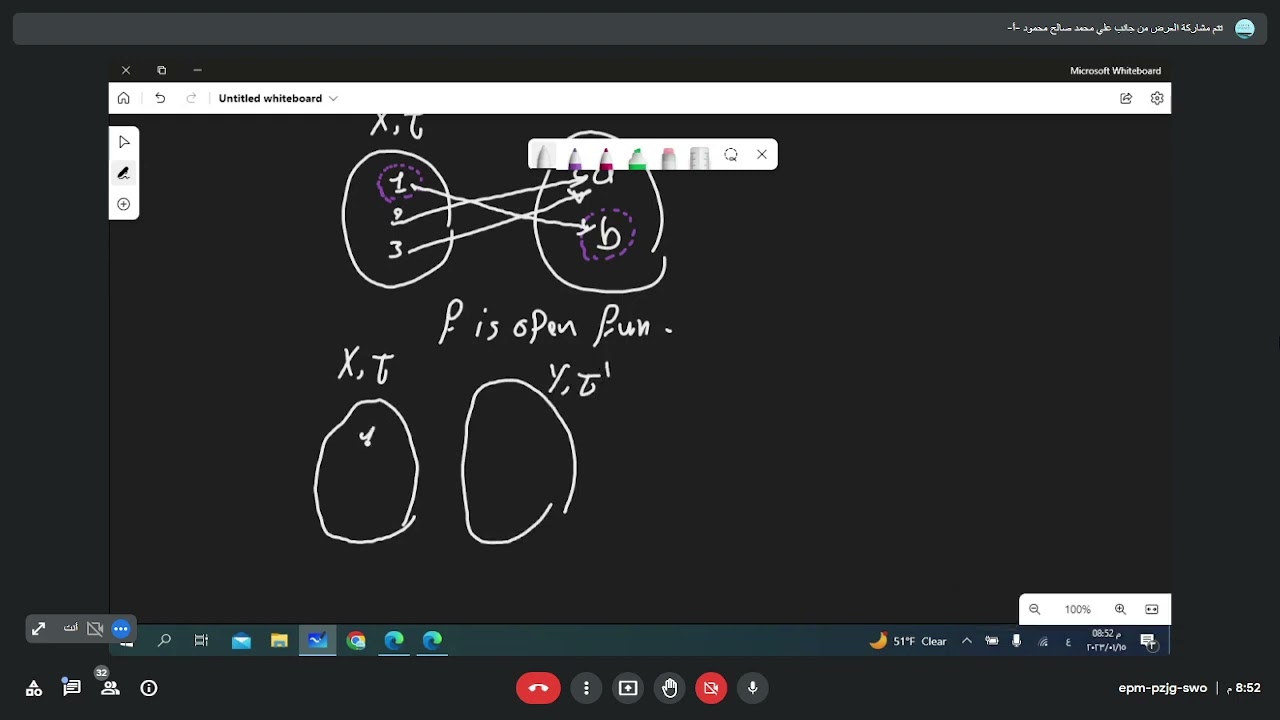
Task: Show the 32 meeting participants
Action: (110, 688)
